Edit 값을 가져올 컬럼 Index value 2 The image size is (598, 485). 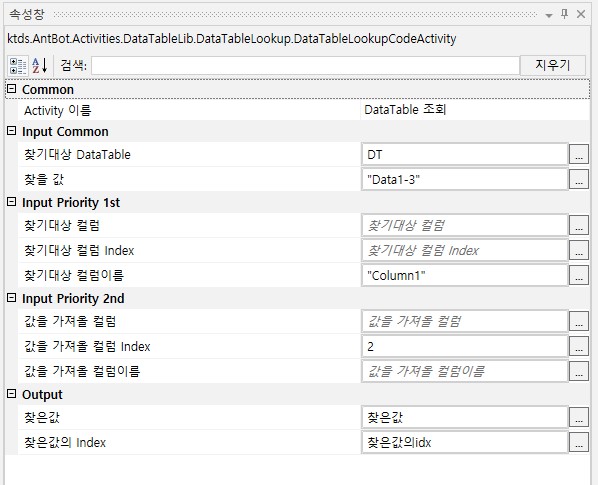pyautogui.click(x=465, y=346)
